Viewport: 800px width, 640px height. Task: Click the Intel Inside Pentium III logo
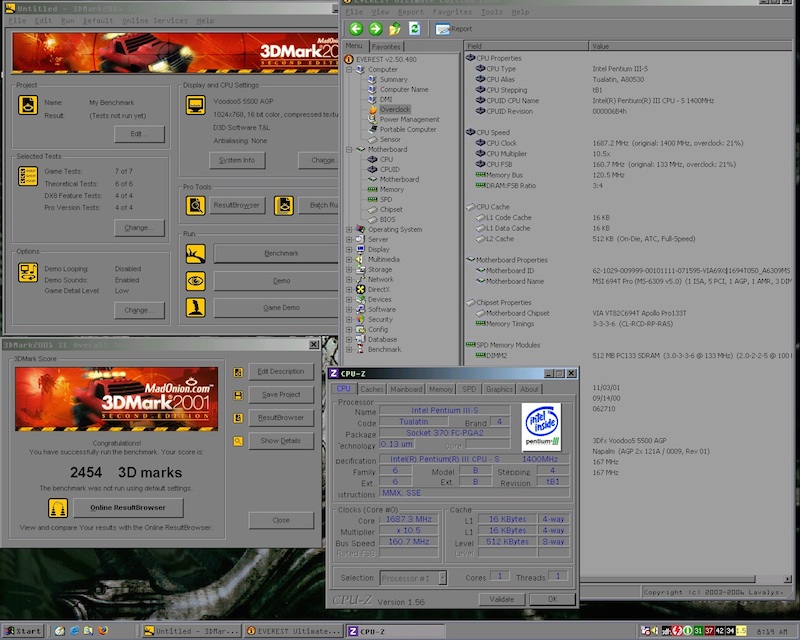[x=541, y=427]
